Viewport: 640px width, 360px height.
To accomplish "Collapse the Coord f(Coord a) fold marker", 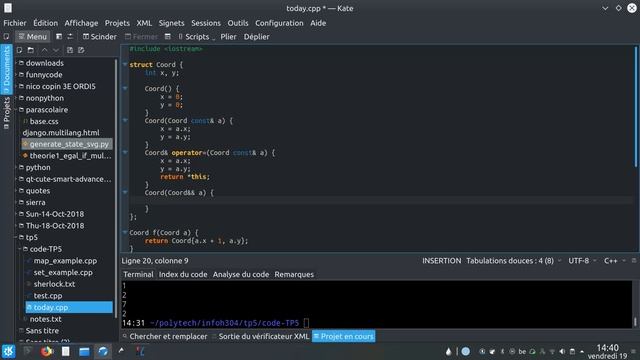I will click(x=125, y=232).
